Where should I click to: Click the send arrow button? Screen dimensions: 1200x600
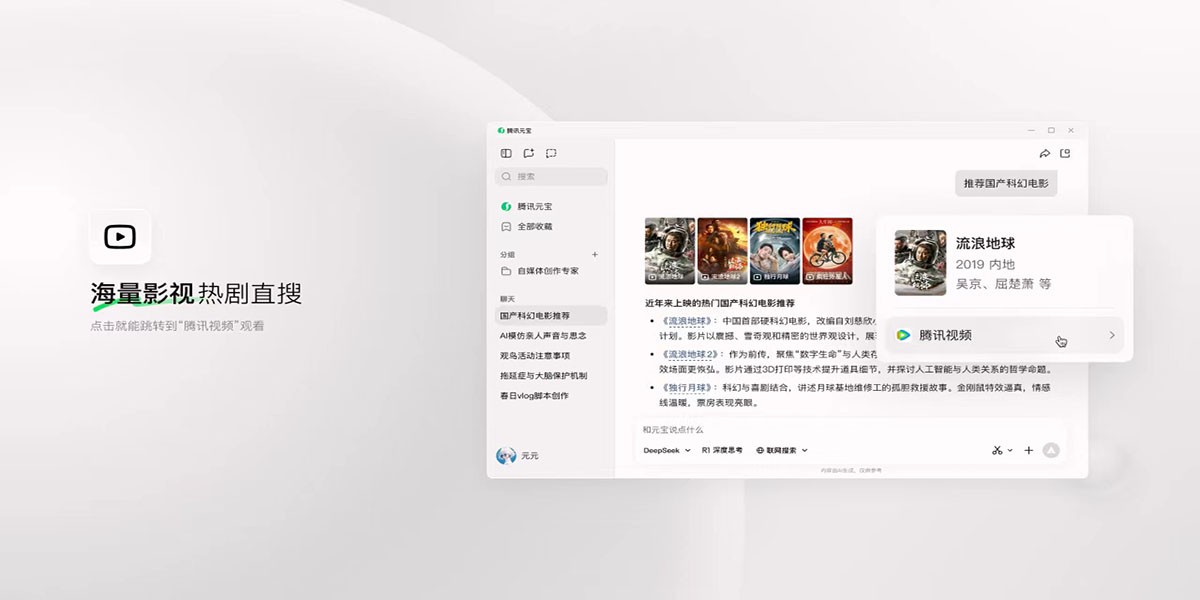click(1050, 451)
